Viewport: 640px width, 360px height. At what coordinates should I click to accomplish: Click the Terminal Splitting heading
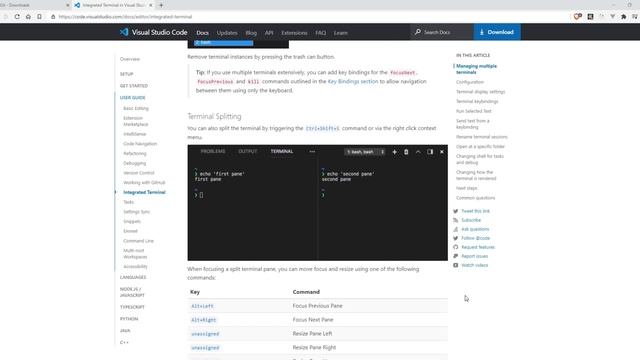(214, 116)
